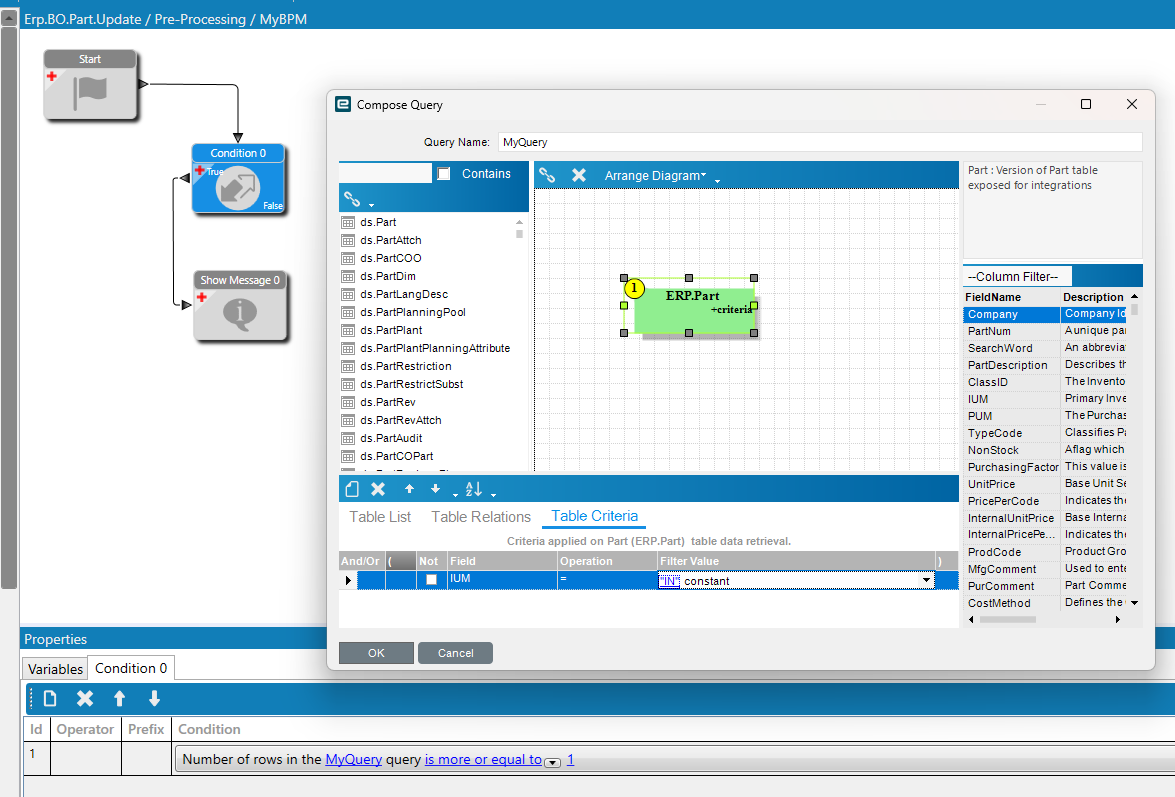
Task: Click move criteria down arrow
Action: pos(435,489)
